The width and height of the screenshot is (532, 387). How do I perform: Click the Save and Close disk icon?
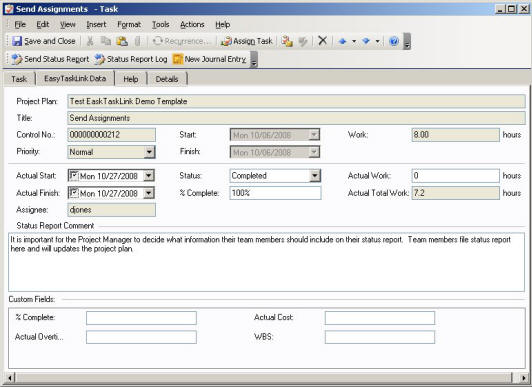tap(17, 41)
